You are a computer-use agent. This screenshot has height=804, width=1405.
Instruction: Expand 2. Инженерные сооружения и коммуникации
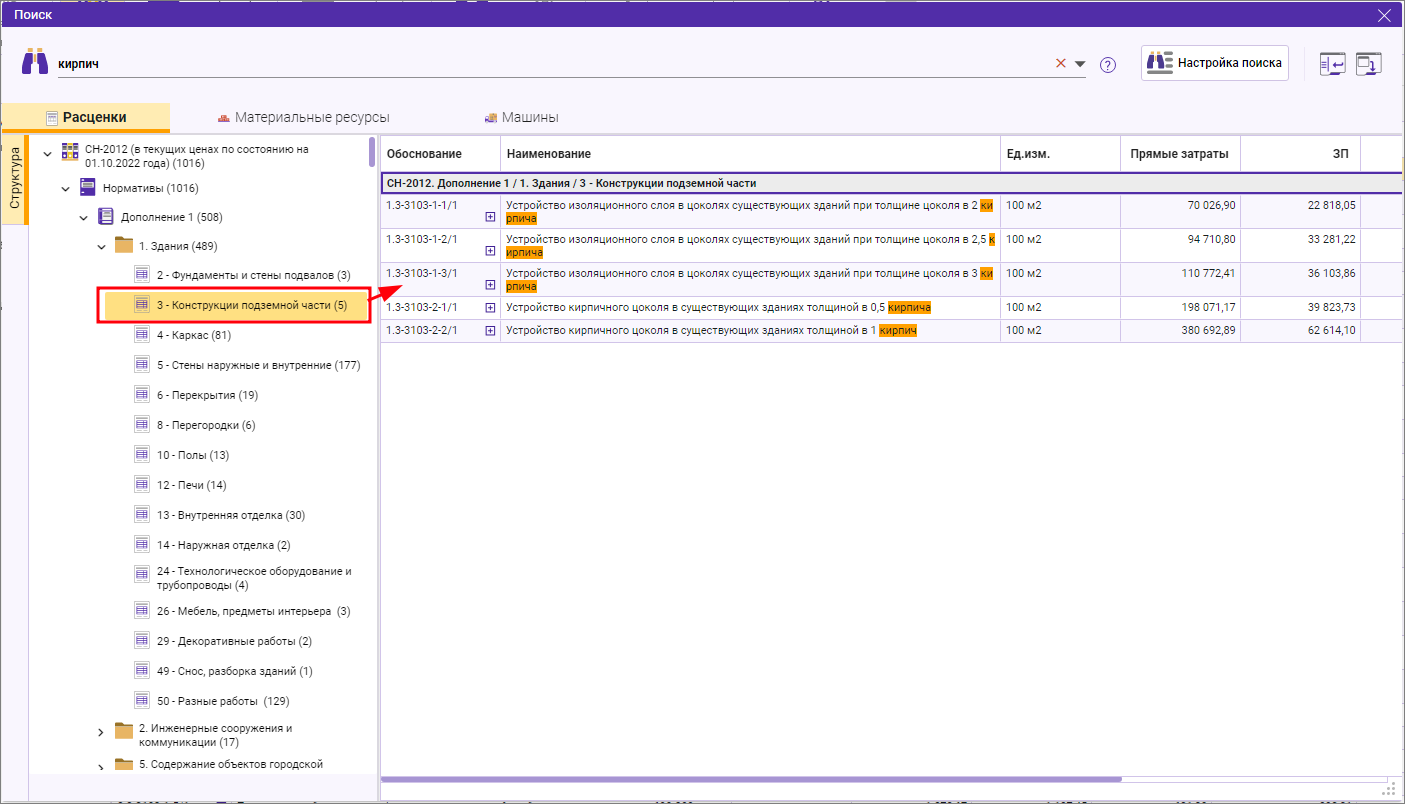[x=100, y=733]
